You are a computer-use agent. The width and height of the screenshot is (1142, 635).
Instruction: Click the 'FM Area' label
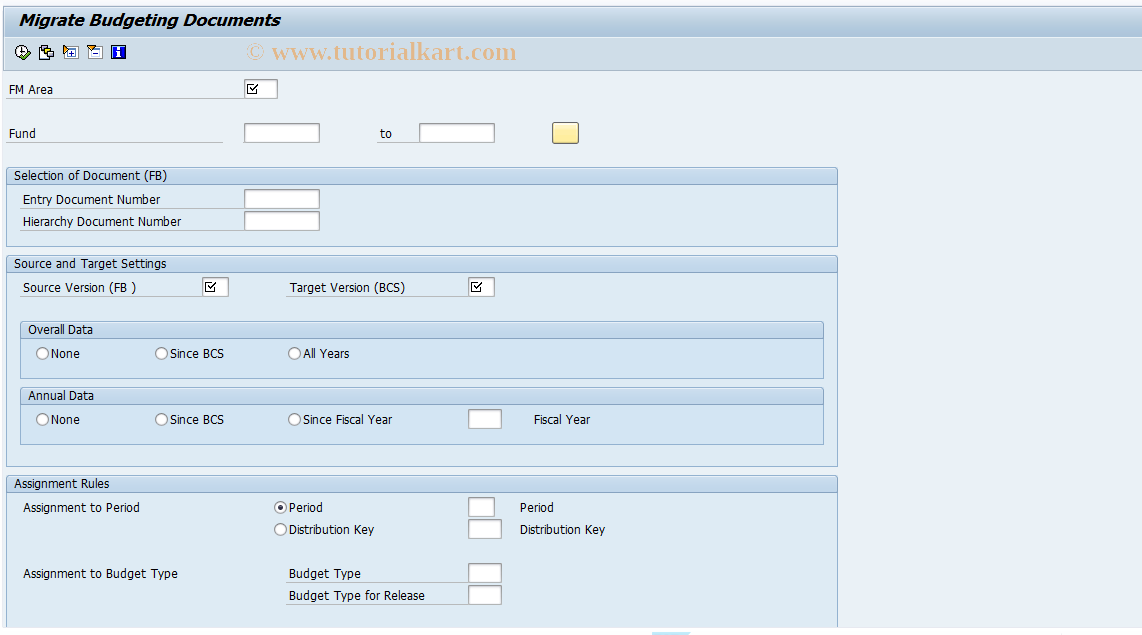tap(31, 90)
